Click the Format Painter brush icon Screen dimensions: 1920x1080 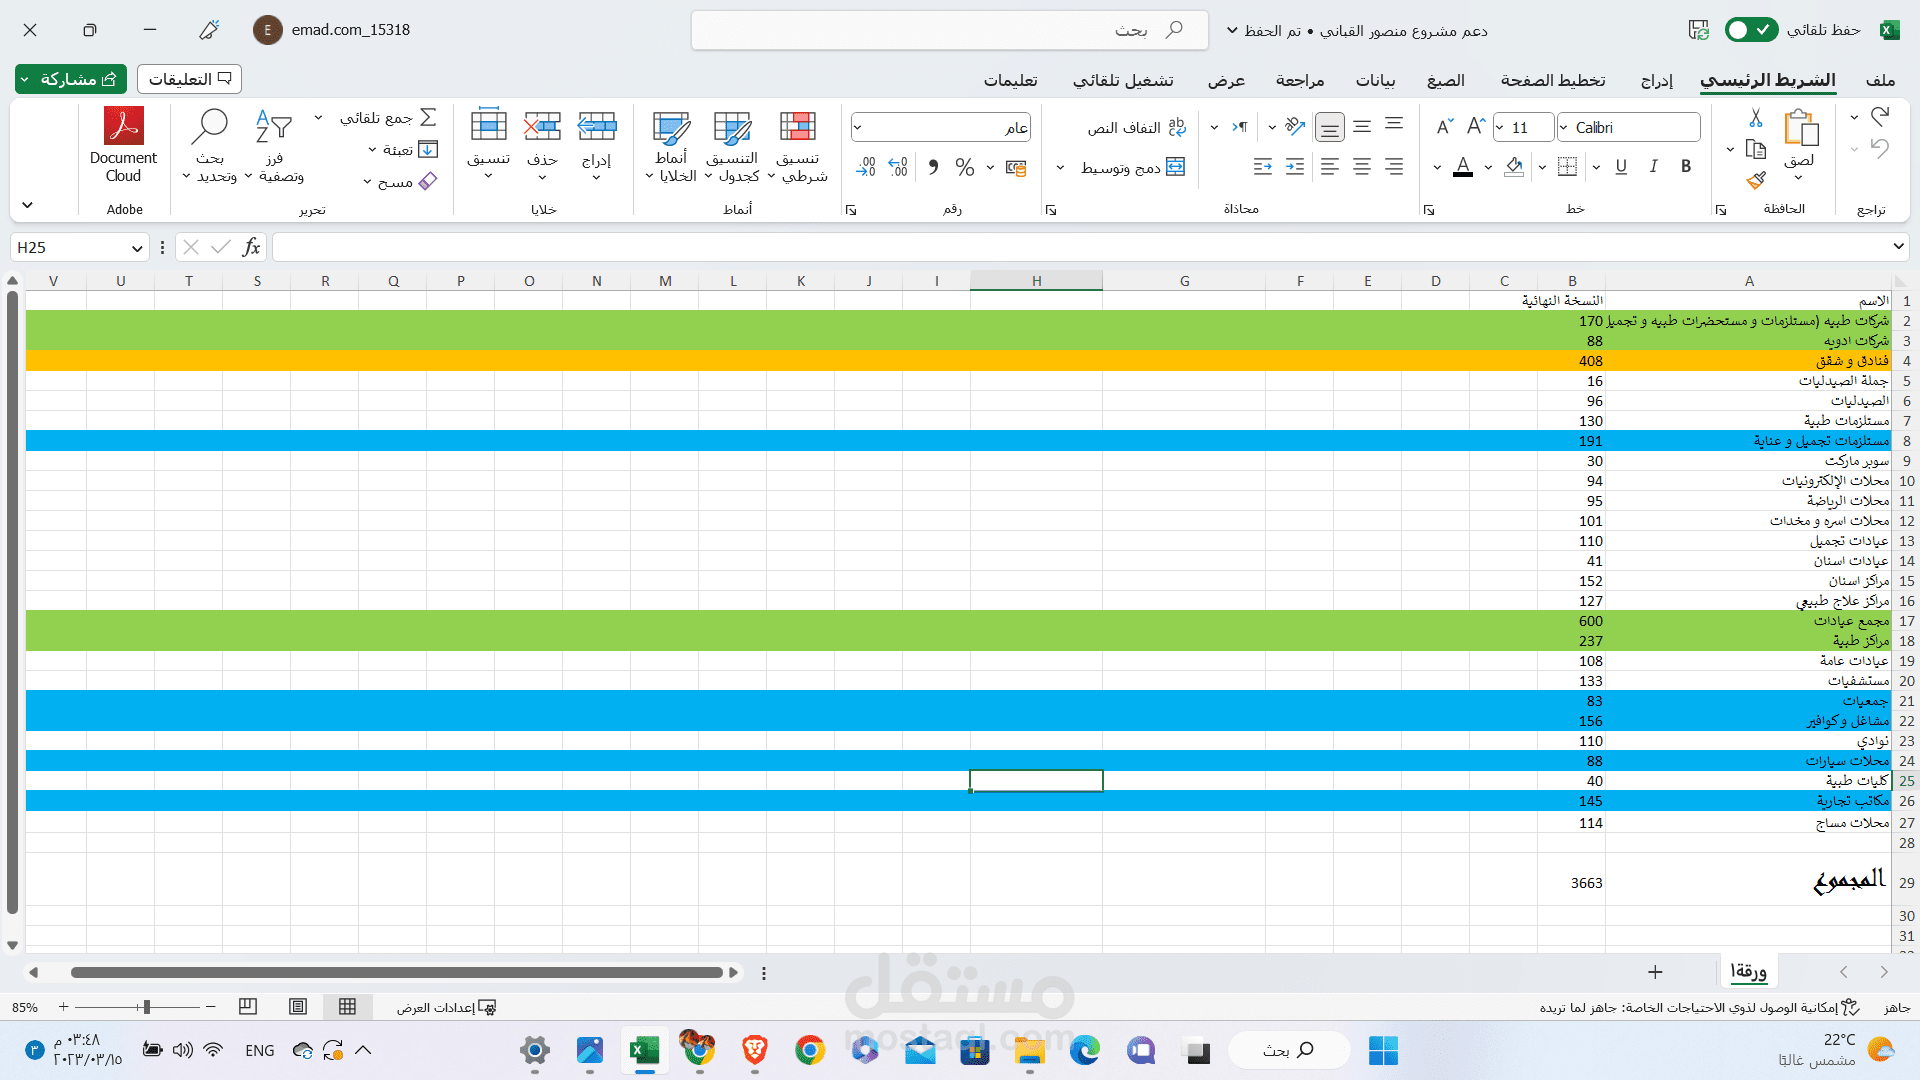tap(1756, 180)
